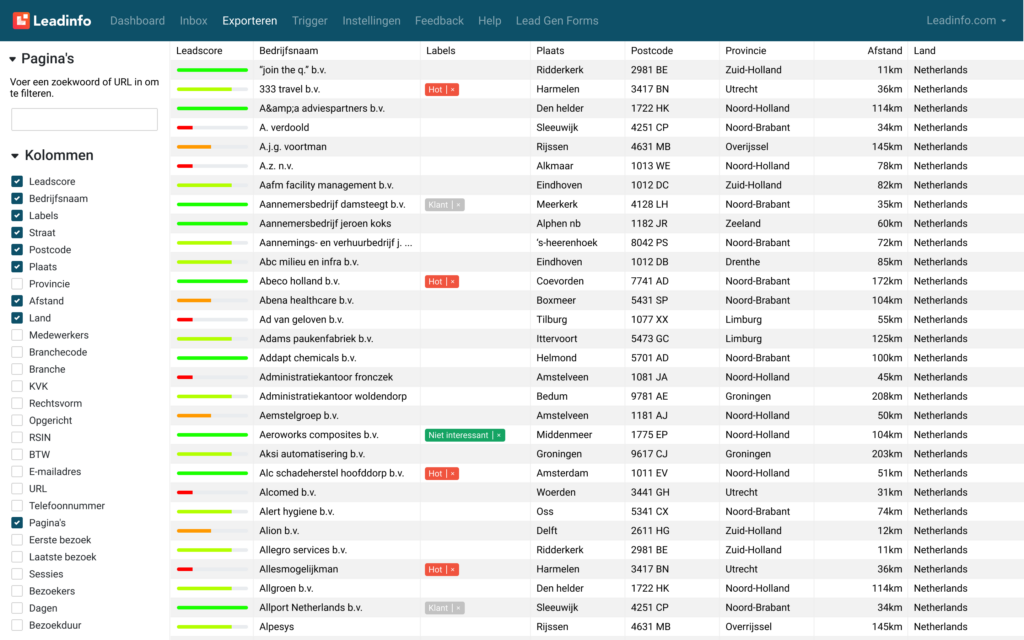This screenshot has height=640, width=1024.
Task: Toggle the Postcode column checkbox
Action: (x=17, y=249)
